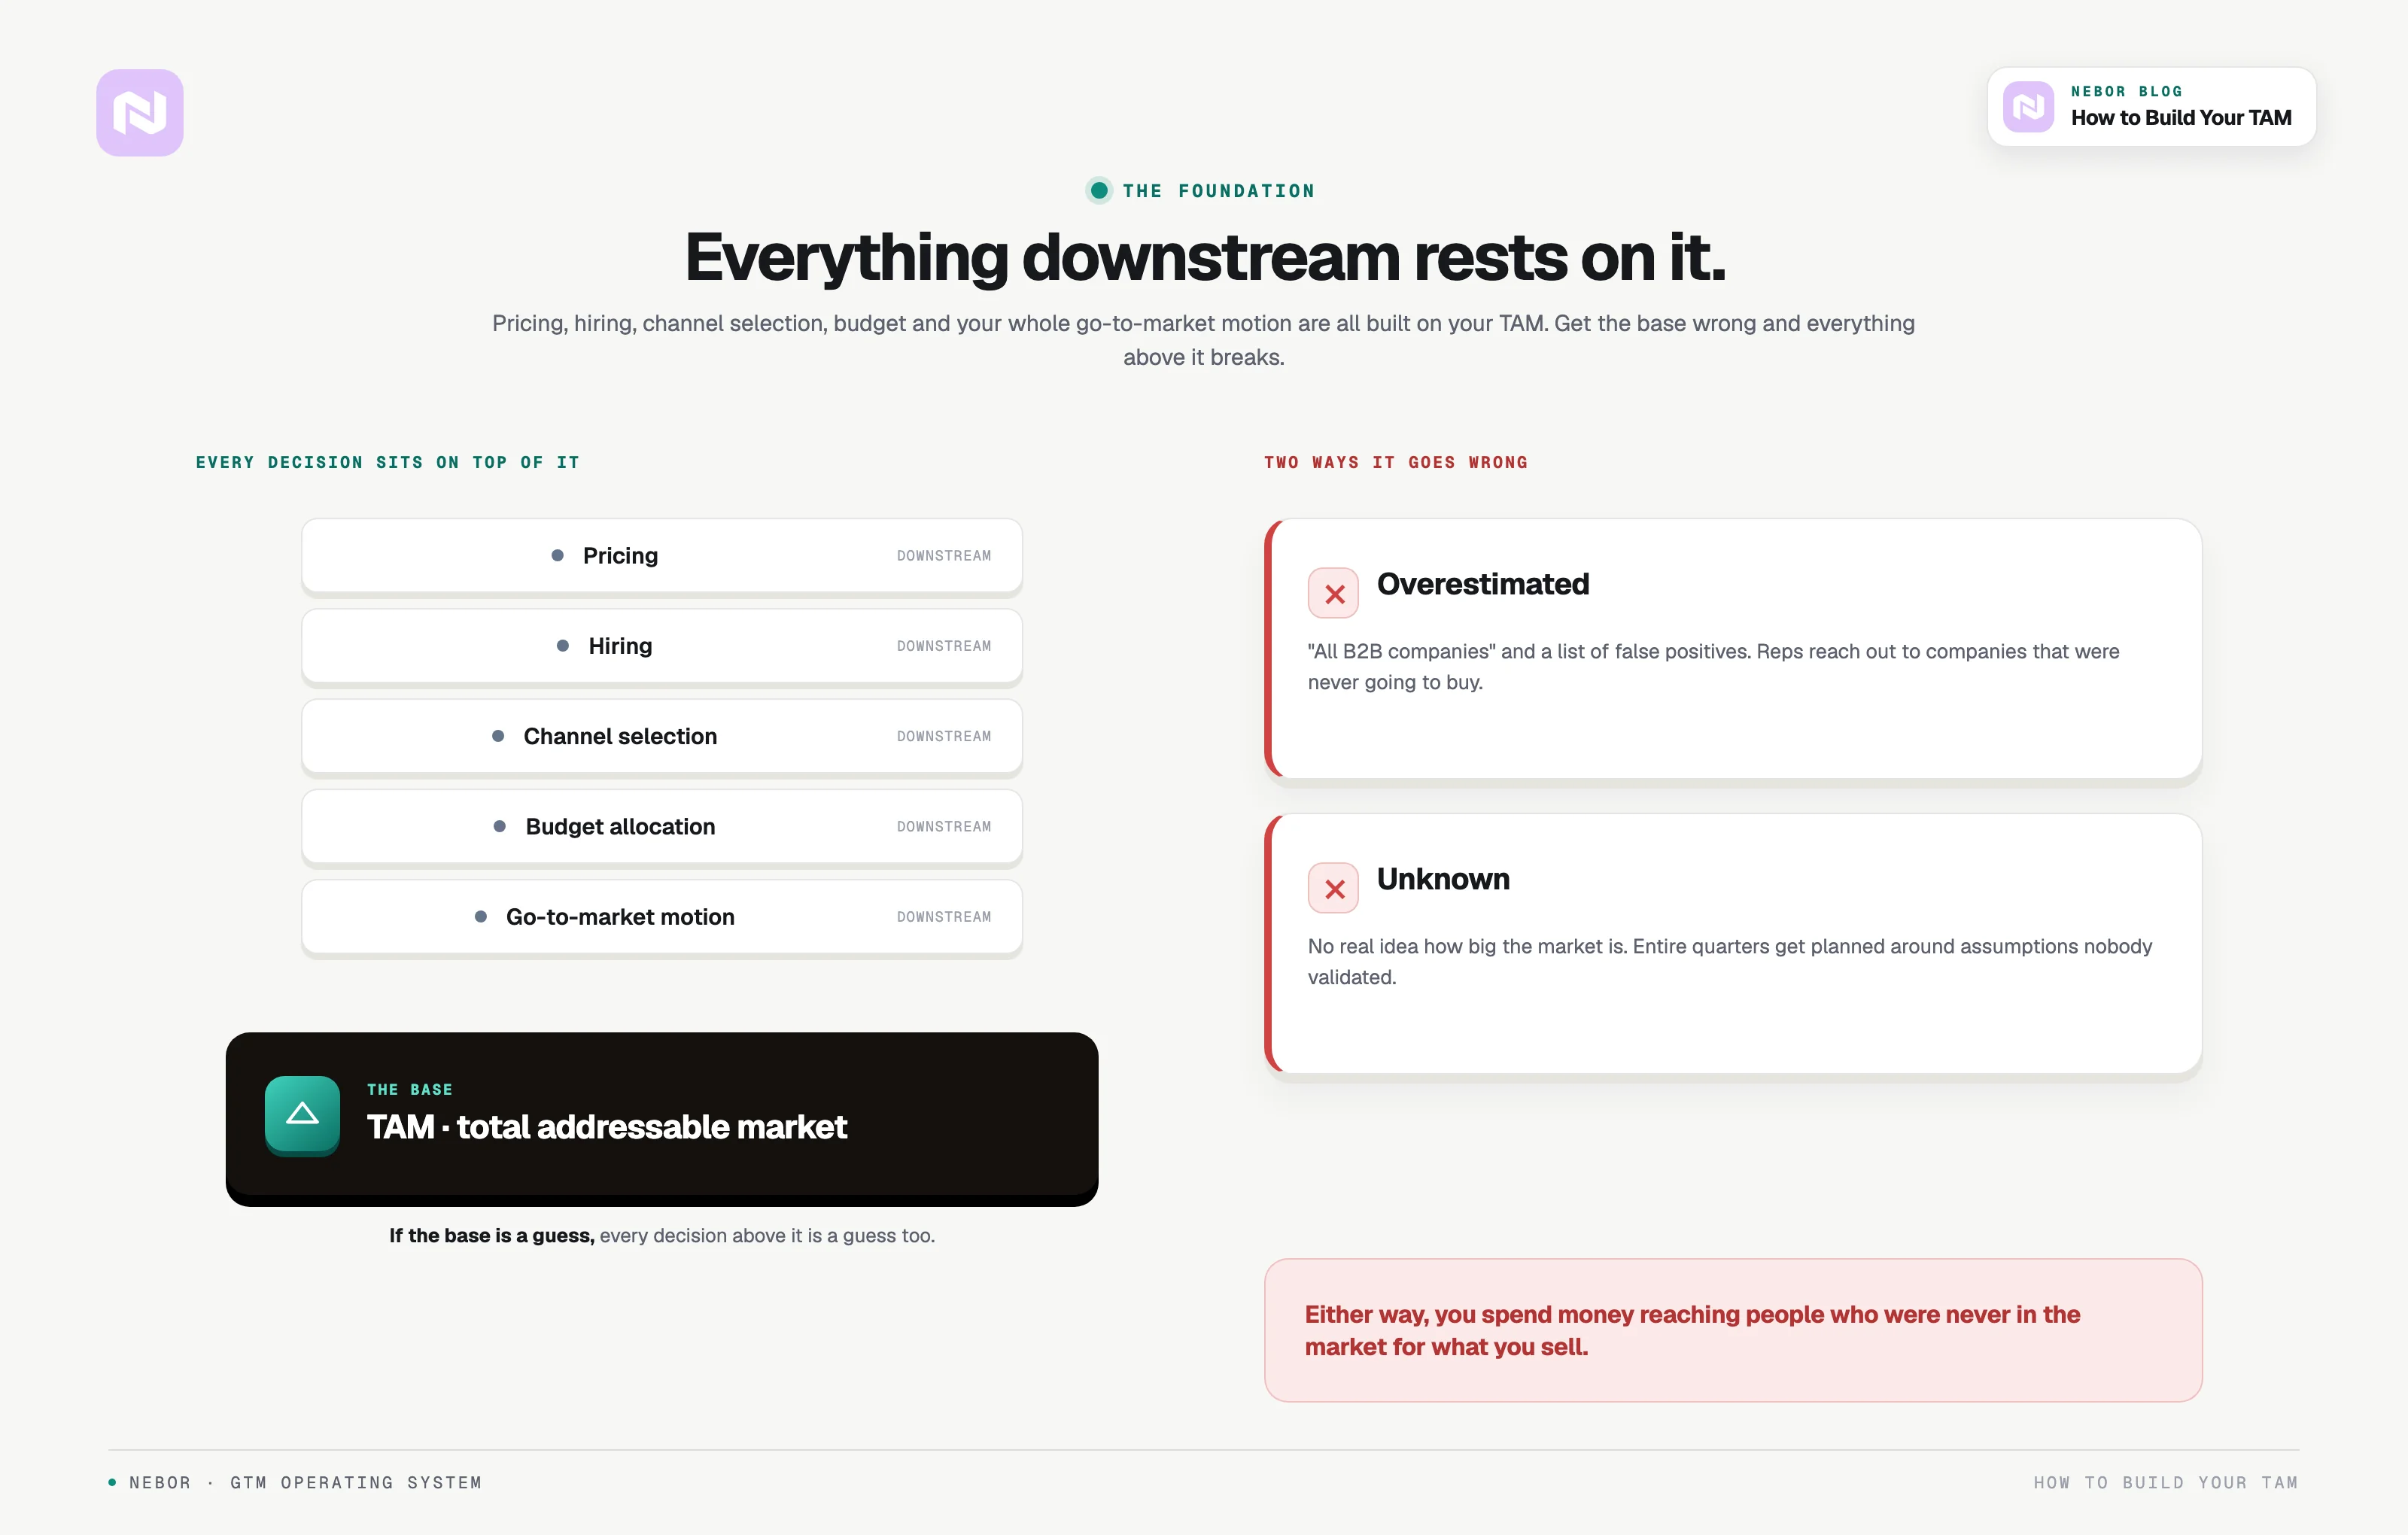Click the red 'Either way, you spend money' callout
Viewport: 2408px width, 1535px height.
pos(1733,1330)
